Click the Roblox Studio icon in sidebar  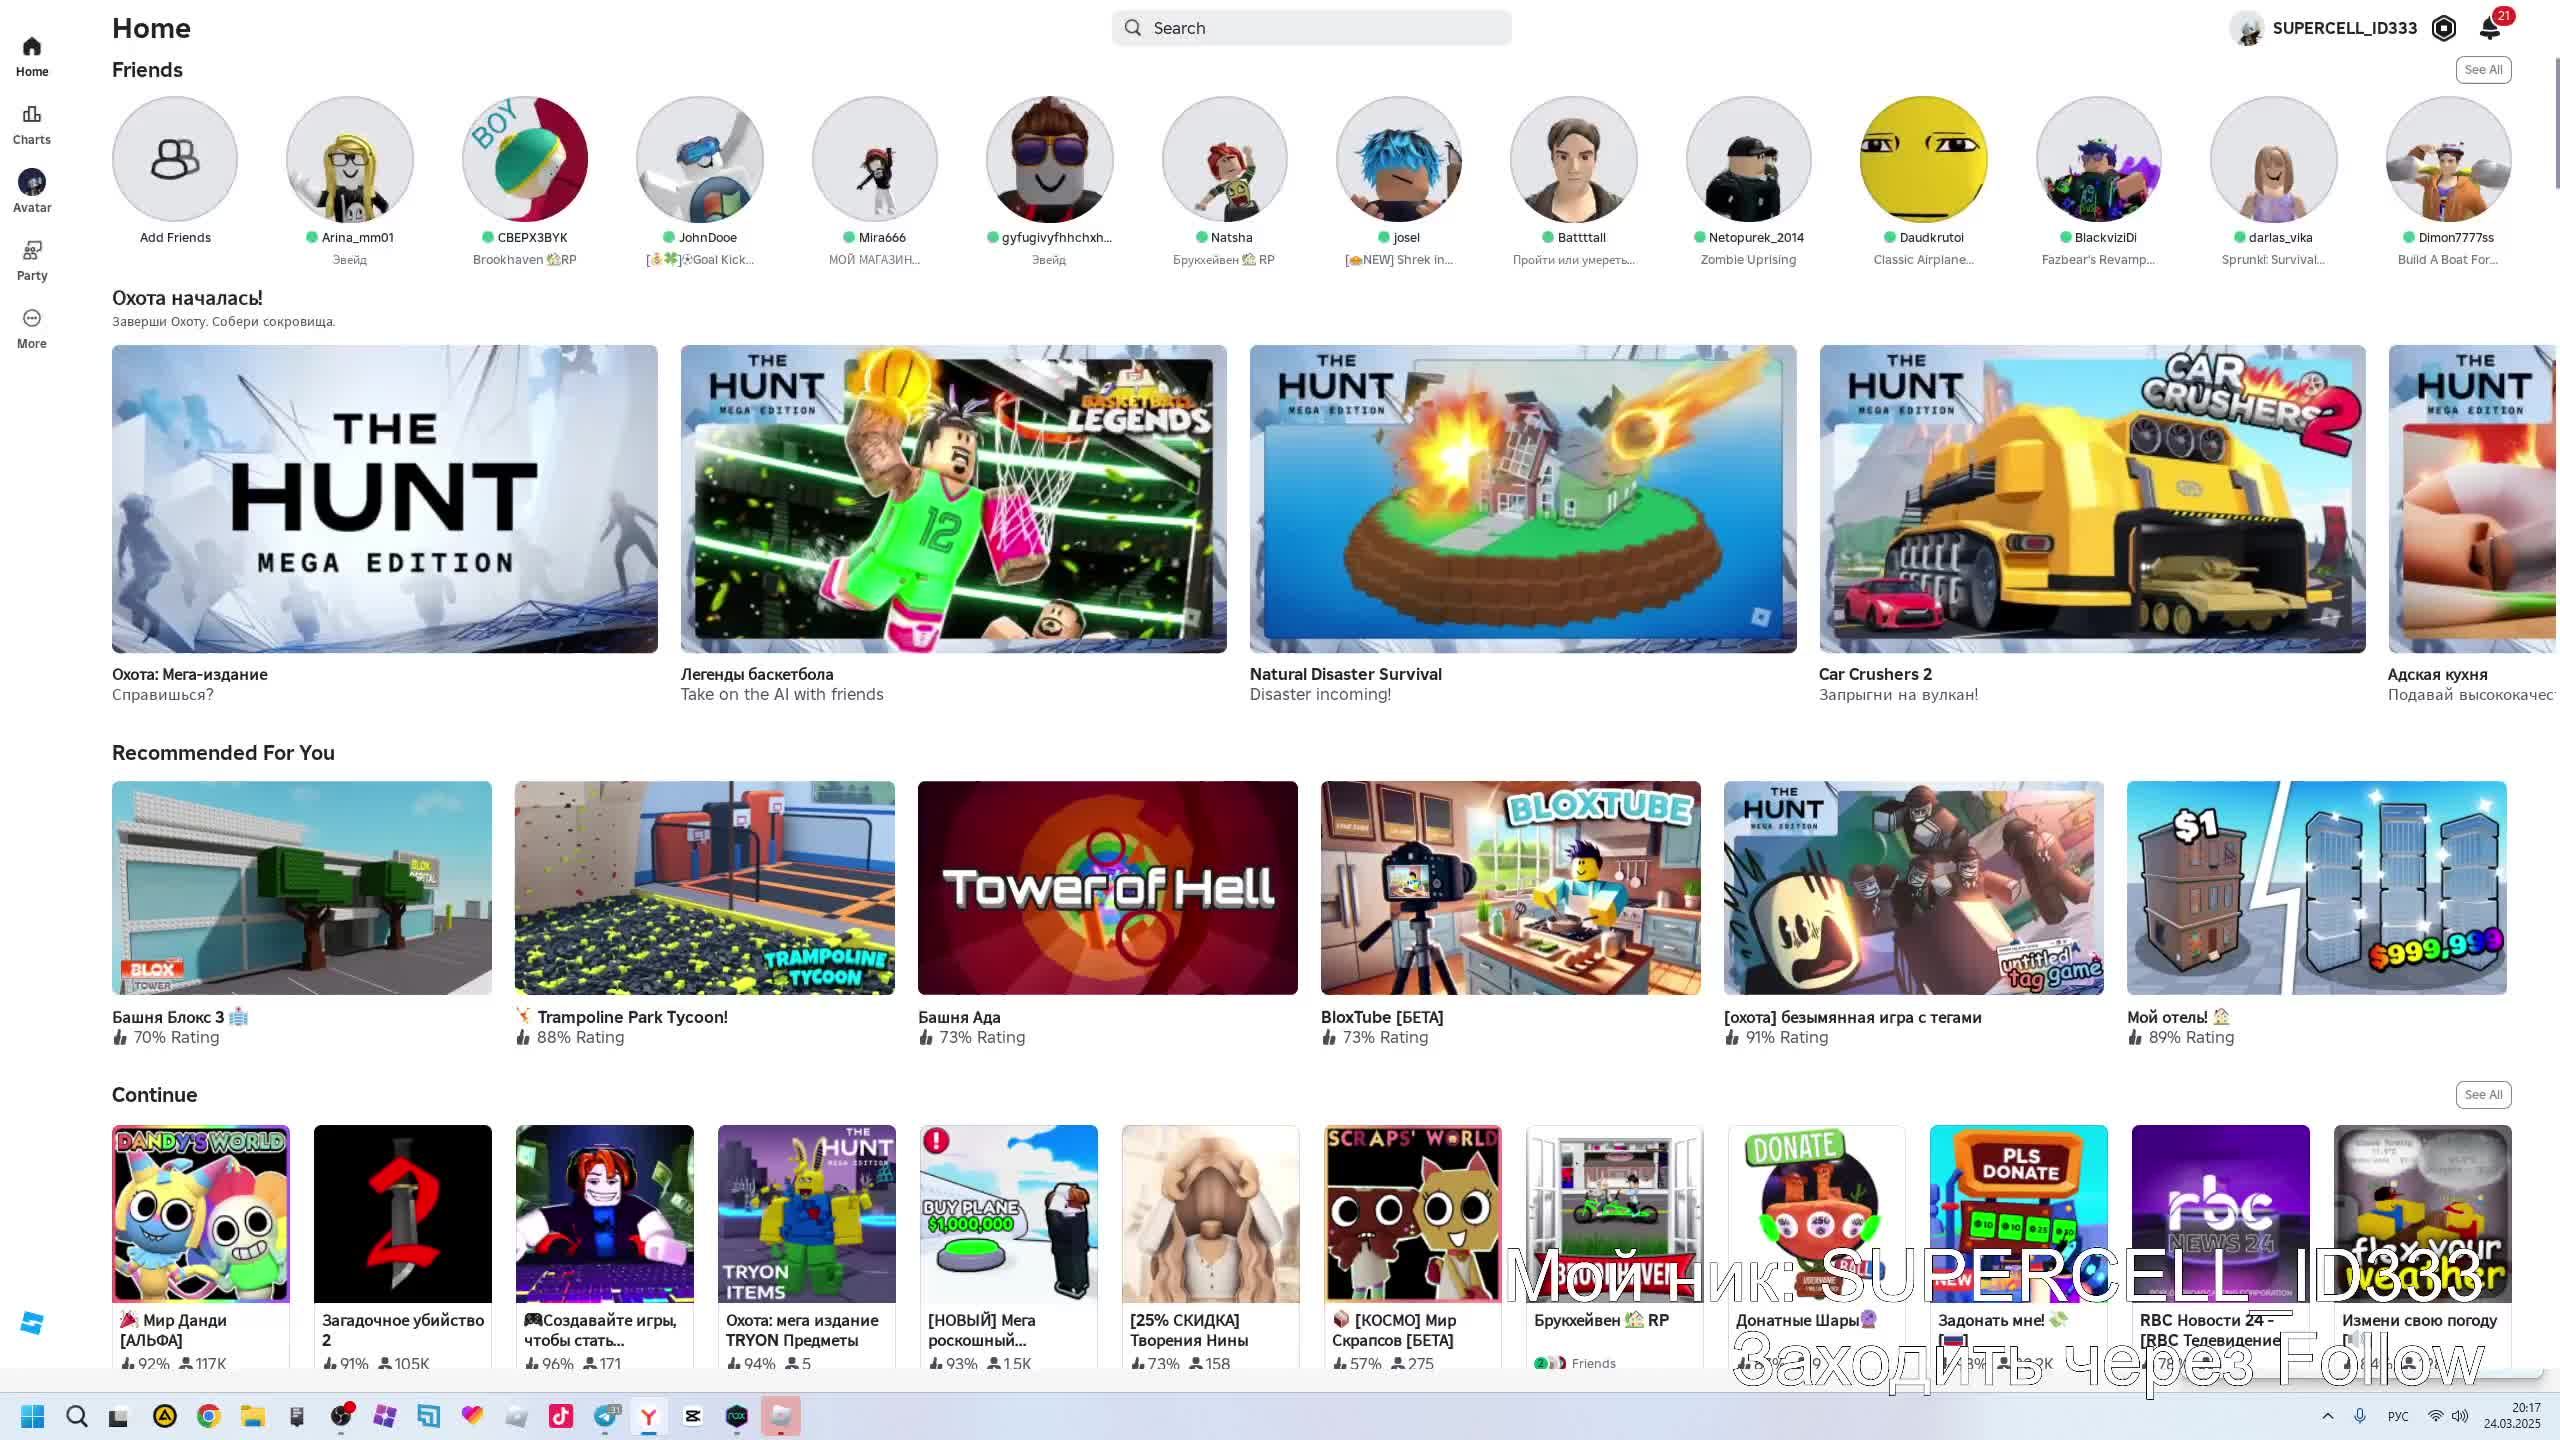(32, 1323)
